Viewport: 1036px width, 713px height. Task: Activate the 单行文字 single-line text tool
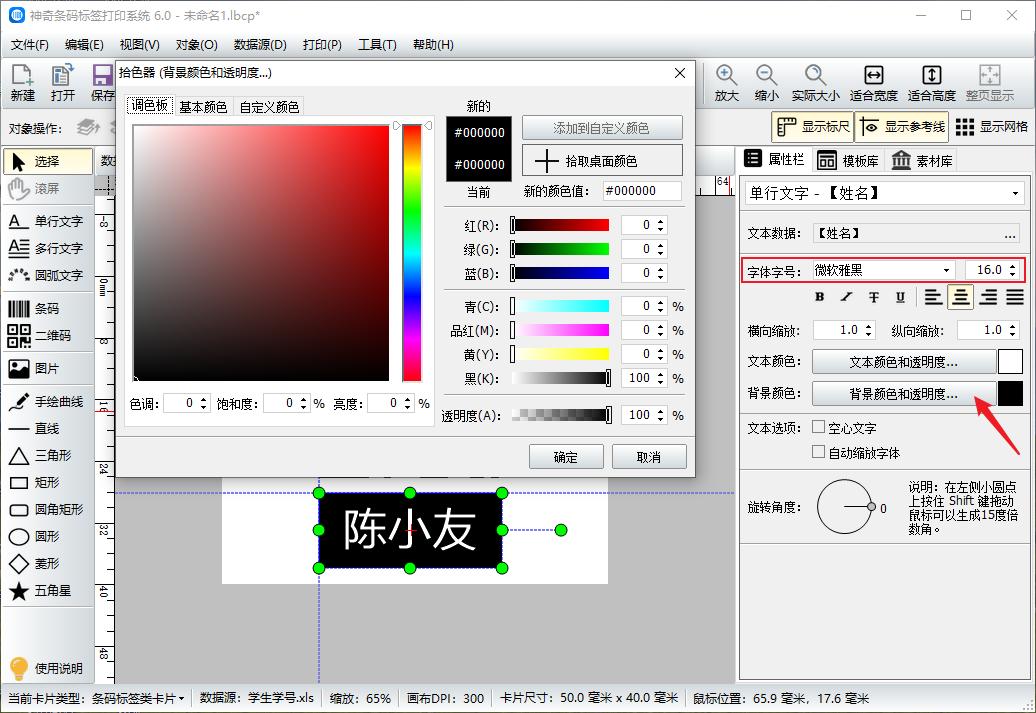coord(47,221)
